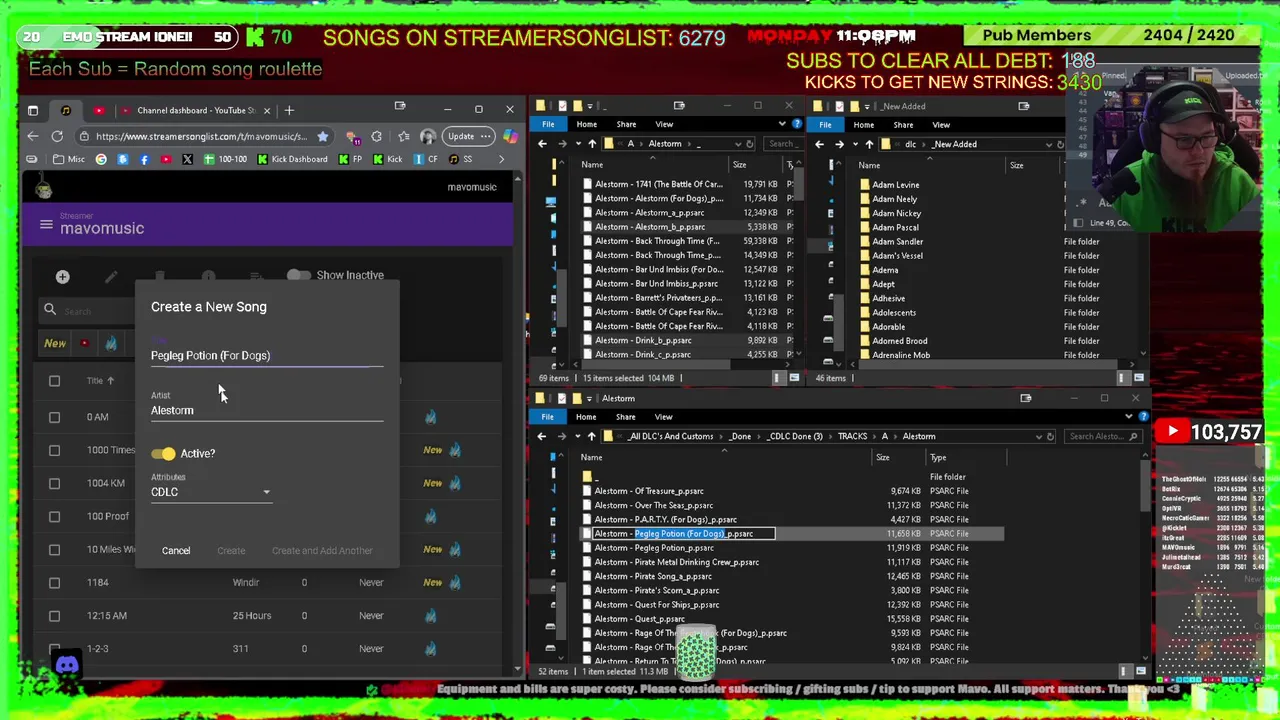Open the mavomusic hamburger menu
This screenshot has width=1280, height=720.
[46, 225]
